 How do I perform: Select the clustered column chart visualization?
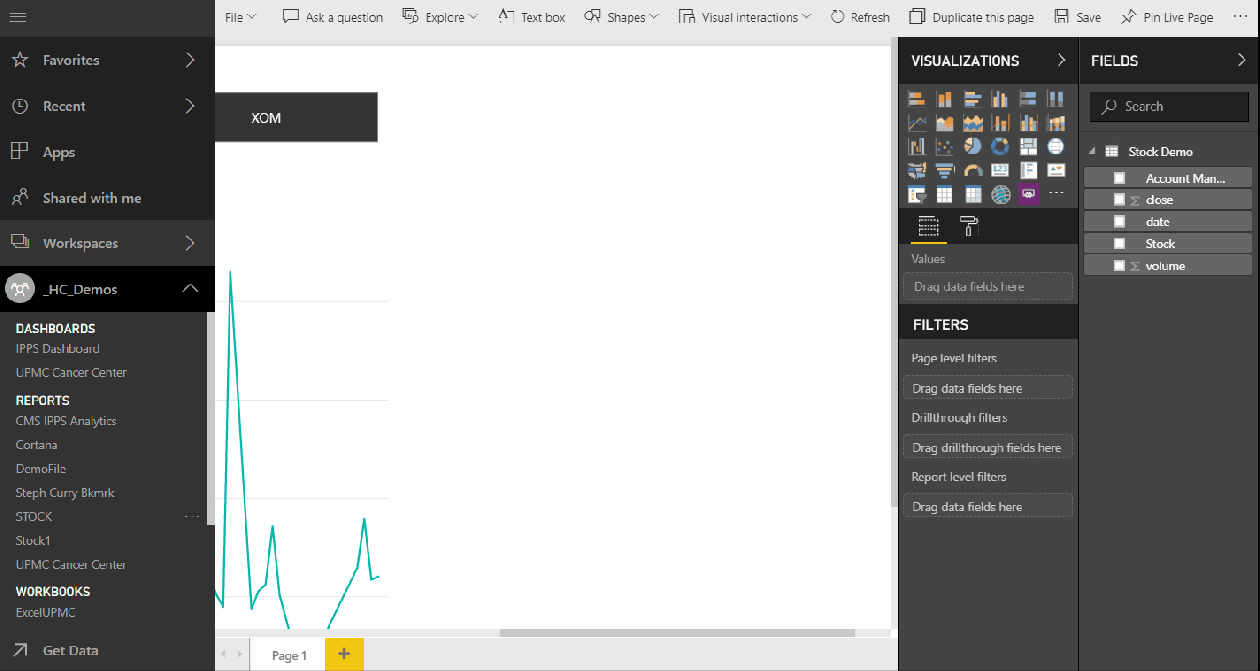1000,98
